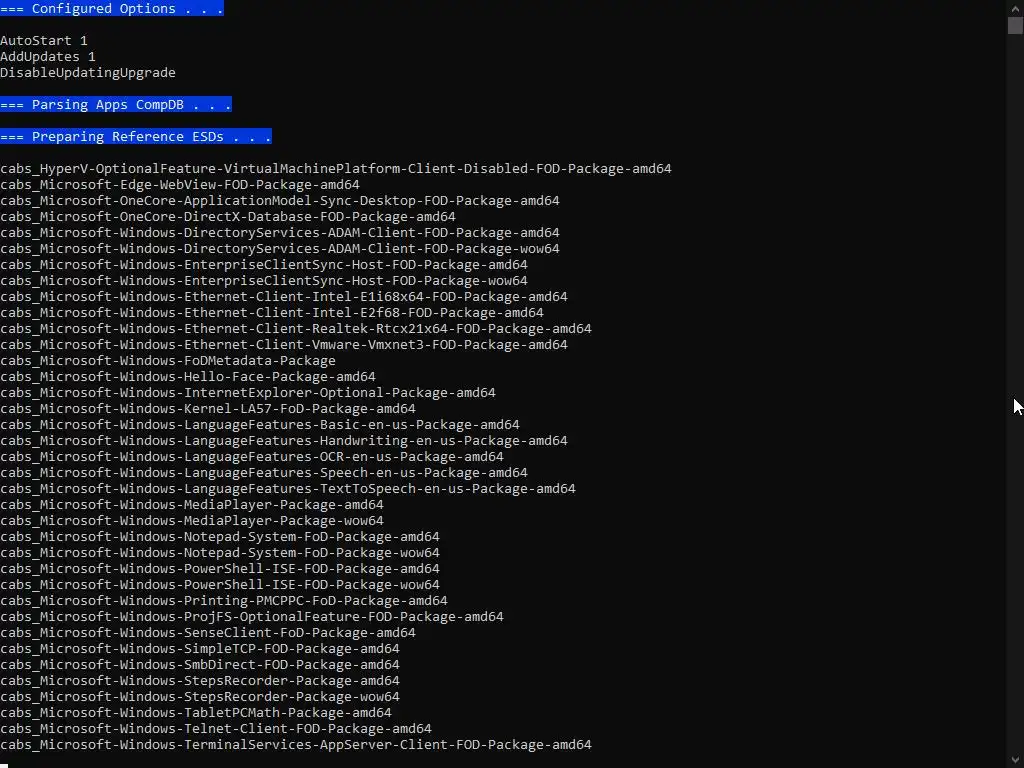Click the vertical scrollbar thumb
This screenshot has height=768, width=1024.
(1015, 25)
